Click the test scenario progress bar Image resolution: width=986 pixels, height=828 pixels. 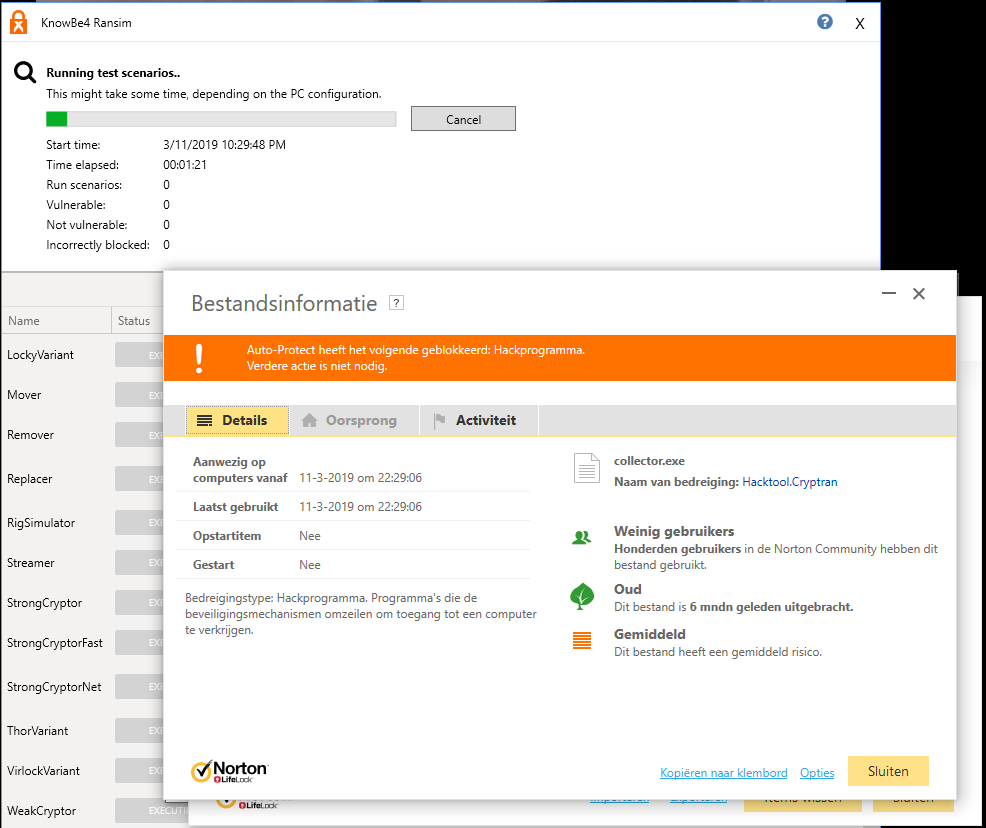coord(221,119)
